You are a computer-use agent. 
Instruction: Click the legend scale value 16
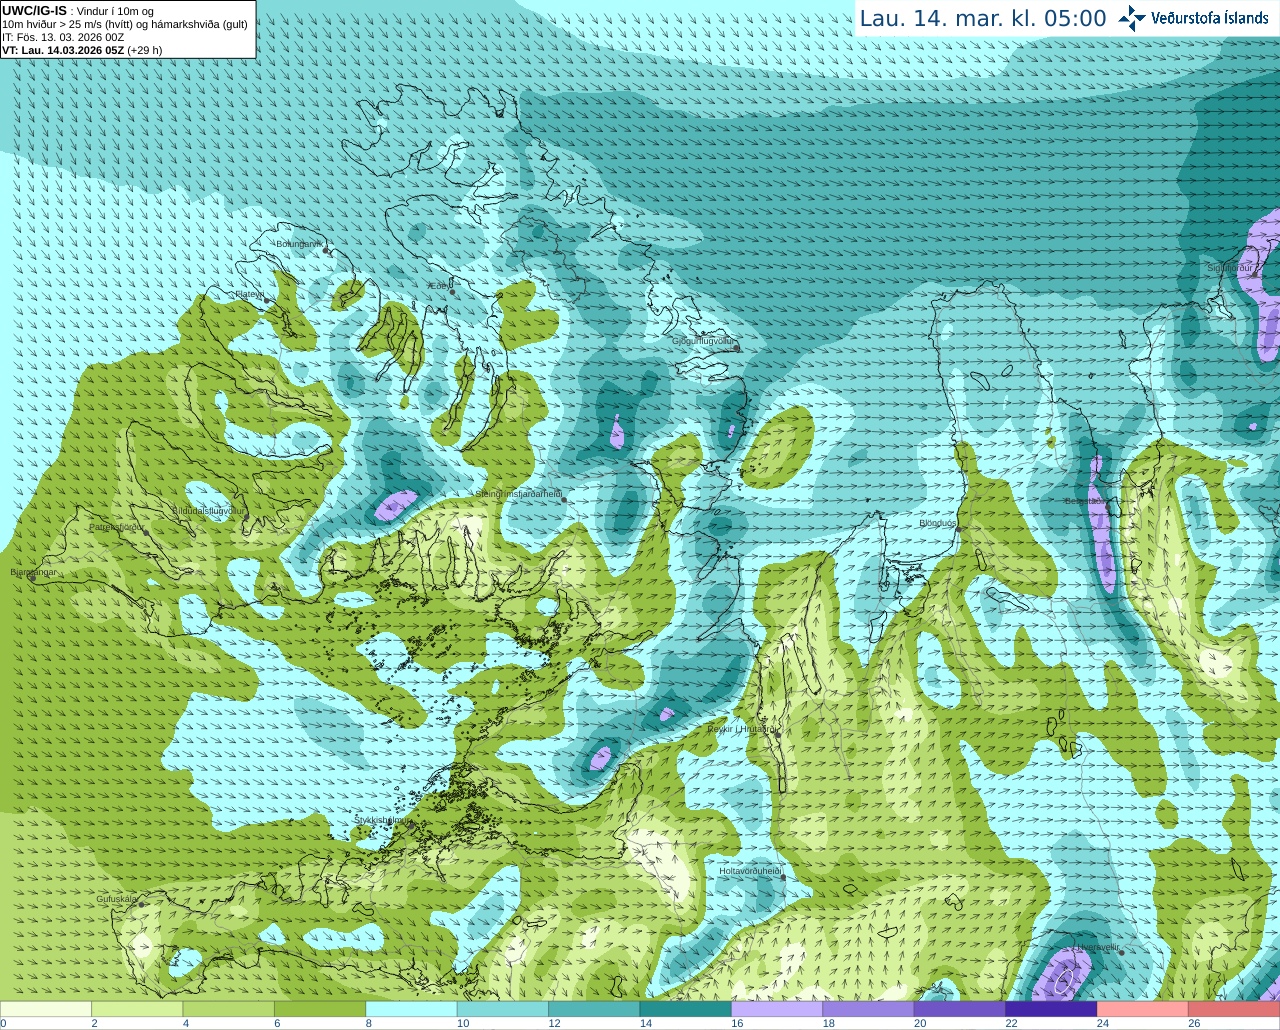737,1023
